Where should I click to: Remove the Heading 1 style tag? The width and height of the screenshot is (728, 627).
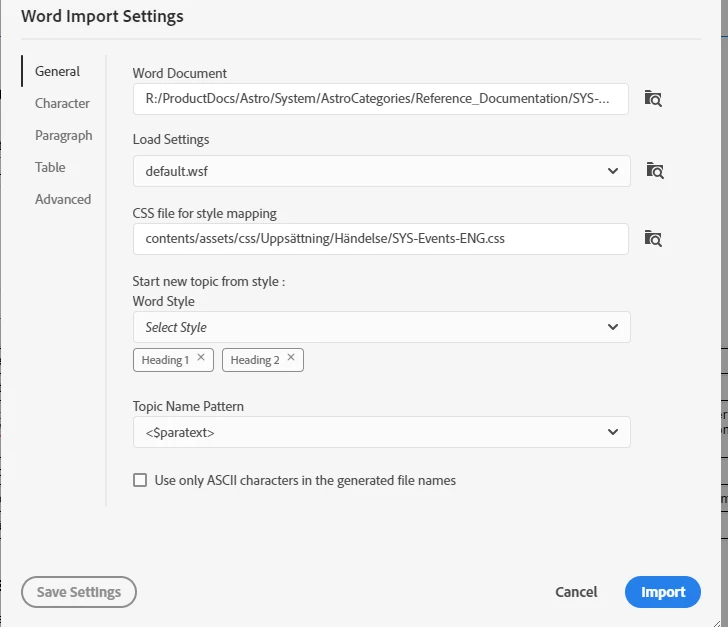pyautogui.click(x=201, y=358)
